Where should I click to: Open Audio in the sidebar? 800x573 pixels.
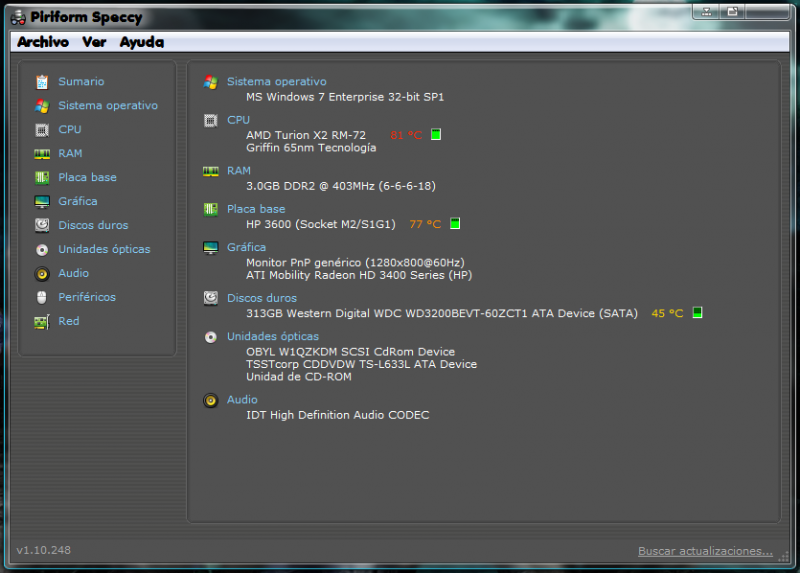[73, 273]
